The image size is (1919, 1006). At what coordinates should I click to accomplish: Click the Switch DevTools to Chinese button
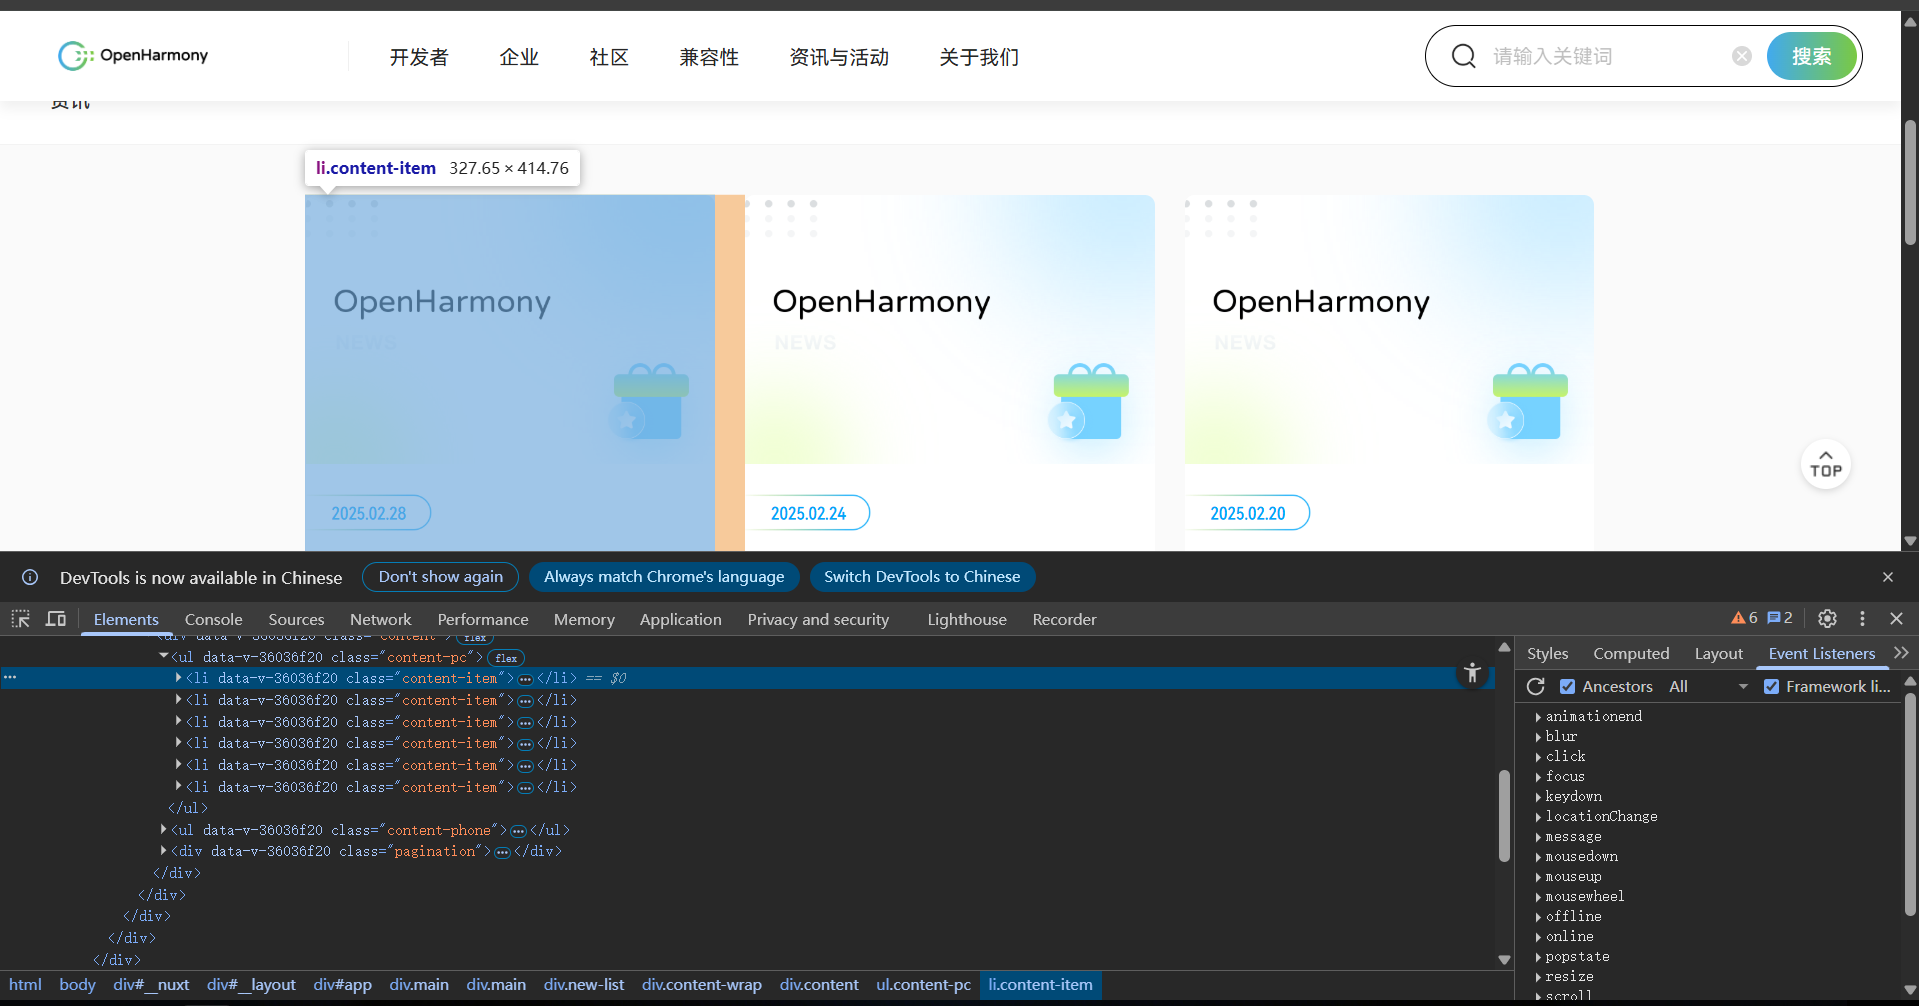921,577
